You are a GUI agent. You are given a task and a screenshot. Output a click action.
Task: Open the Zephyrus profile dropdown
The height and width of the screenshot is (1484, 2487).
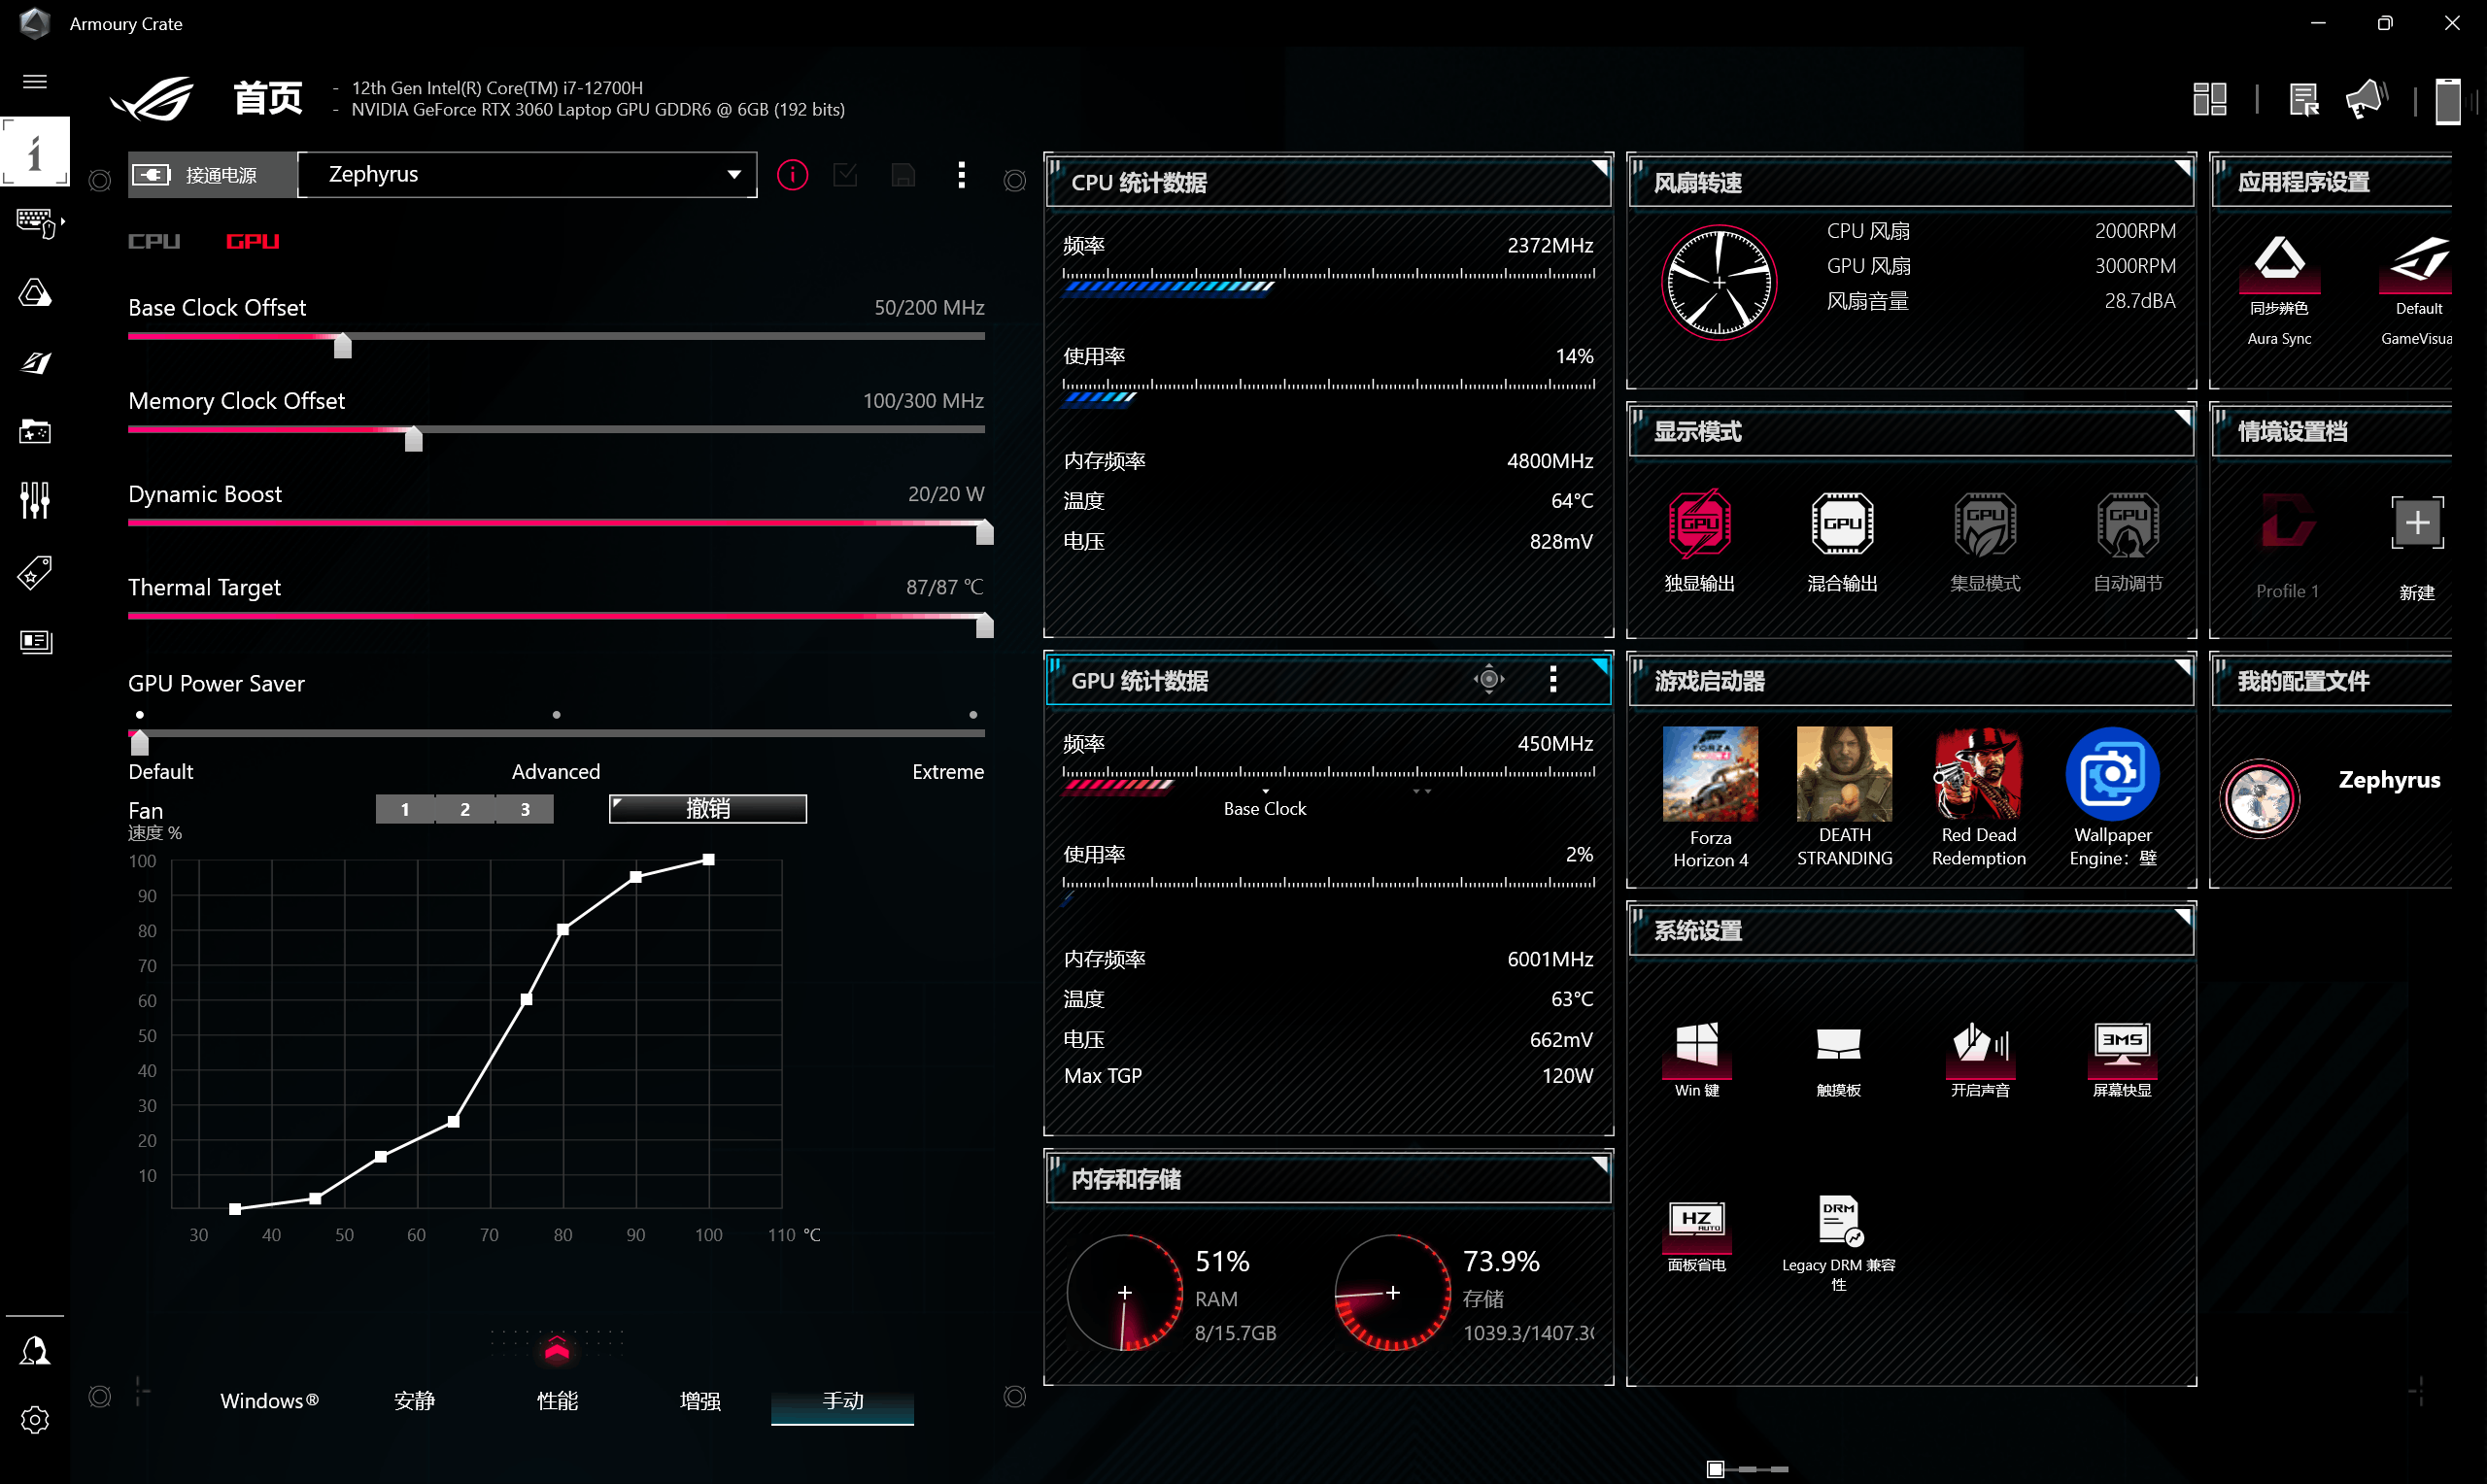(528, 175)
